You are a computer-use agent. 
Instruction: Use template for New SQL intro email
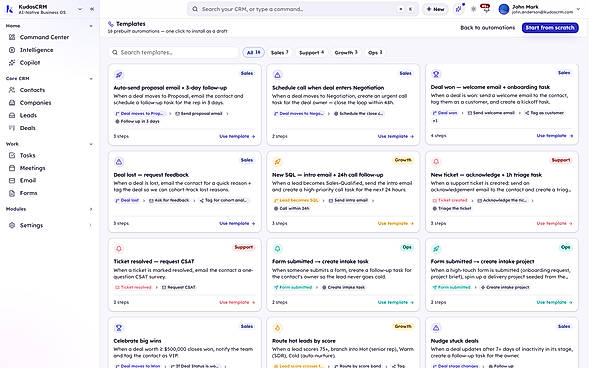pyautogui.click(x=396, y=223)
